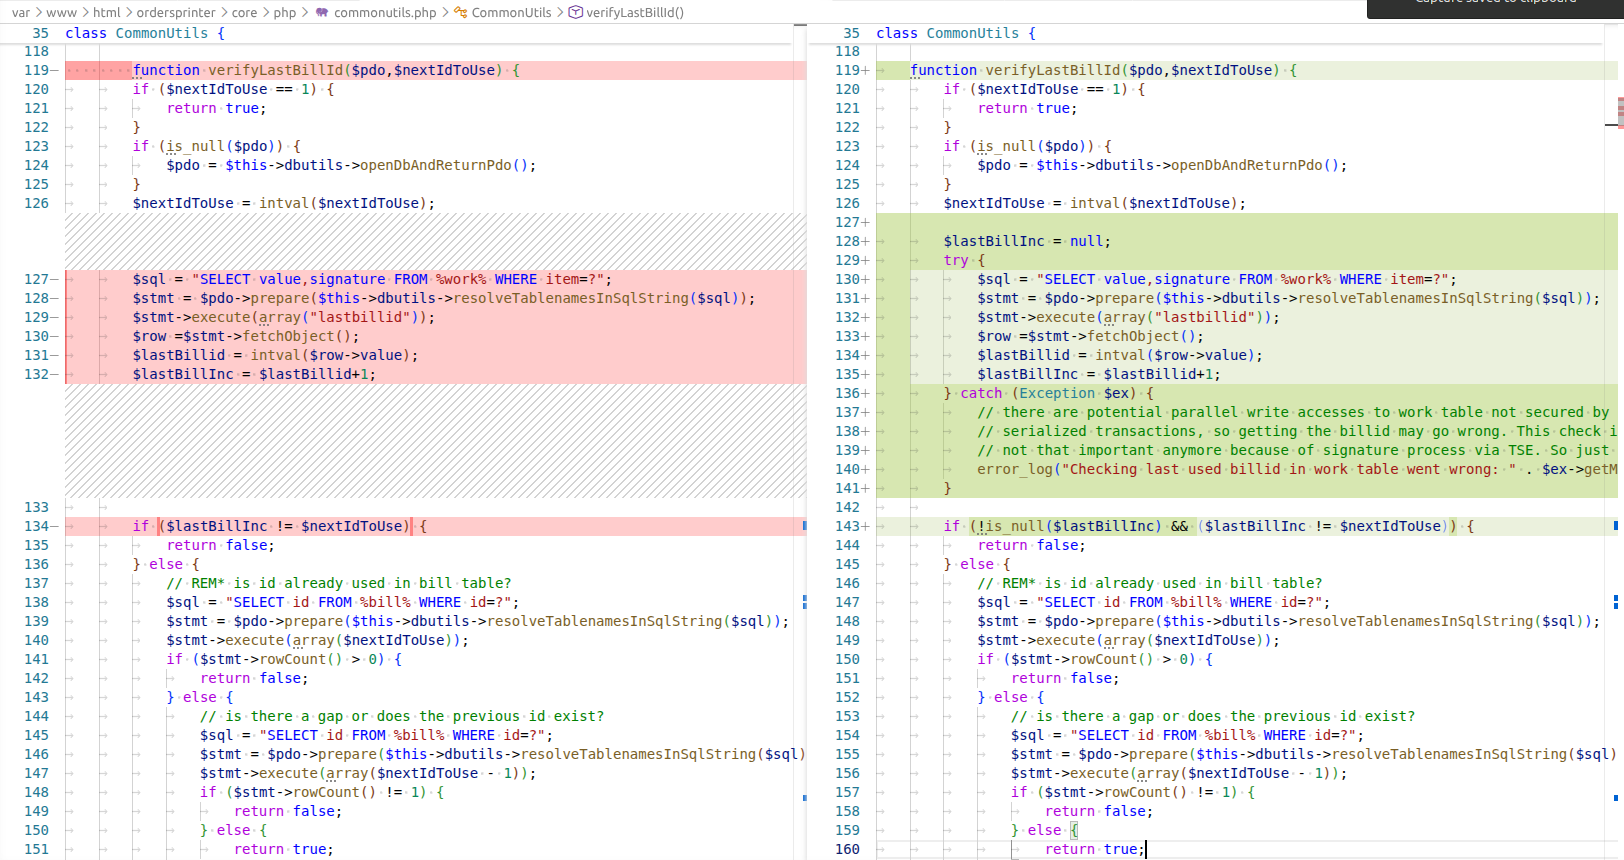The image size is (1624, 860).
Task: Click the '} catch (Exception $ex) {' line
Action: pyautogui.click(x=1048, y=393)
